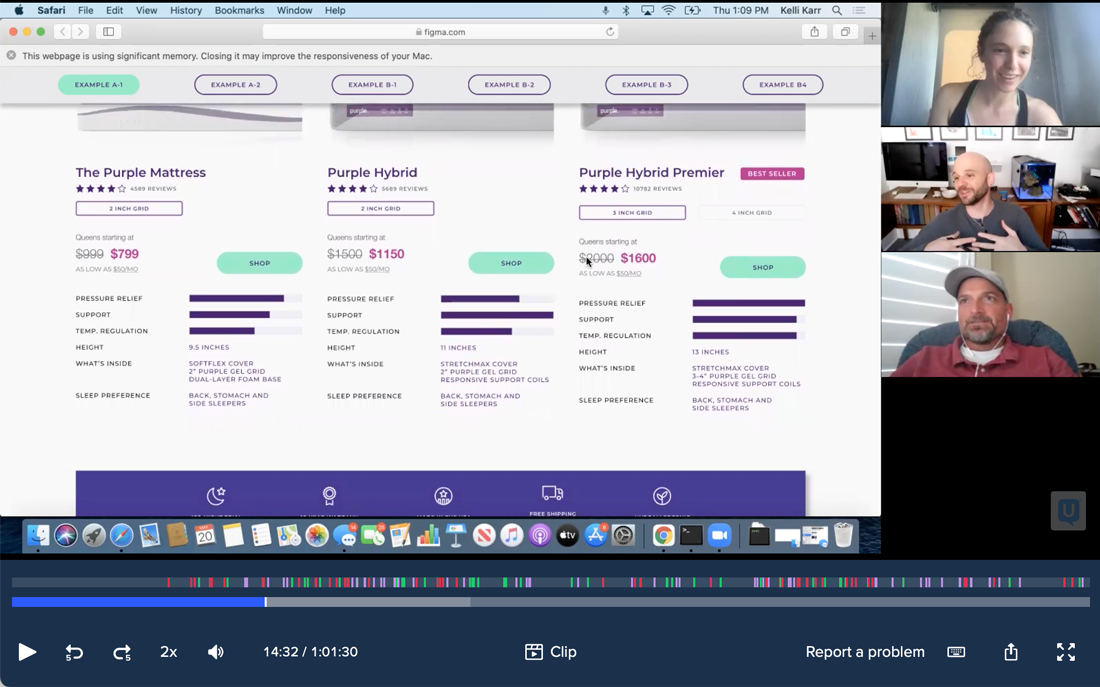Shop the Purple Hybrid
The width and height of the screenshot is (1100, 687).
(x=511, y=263)
